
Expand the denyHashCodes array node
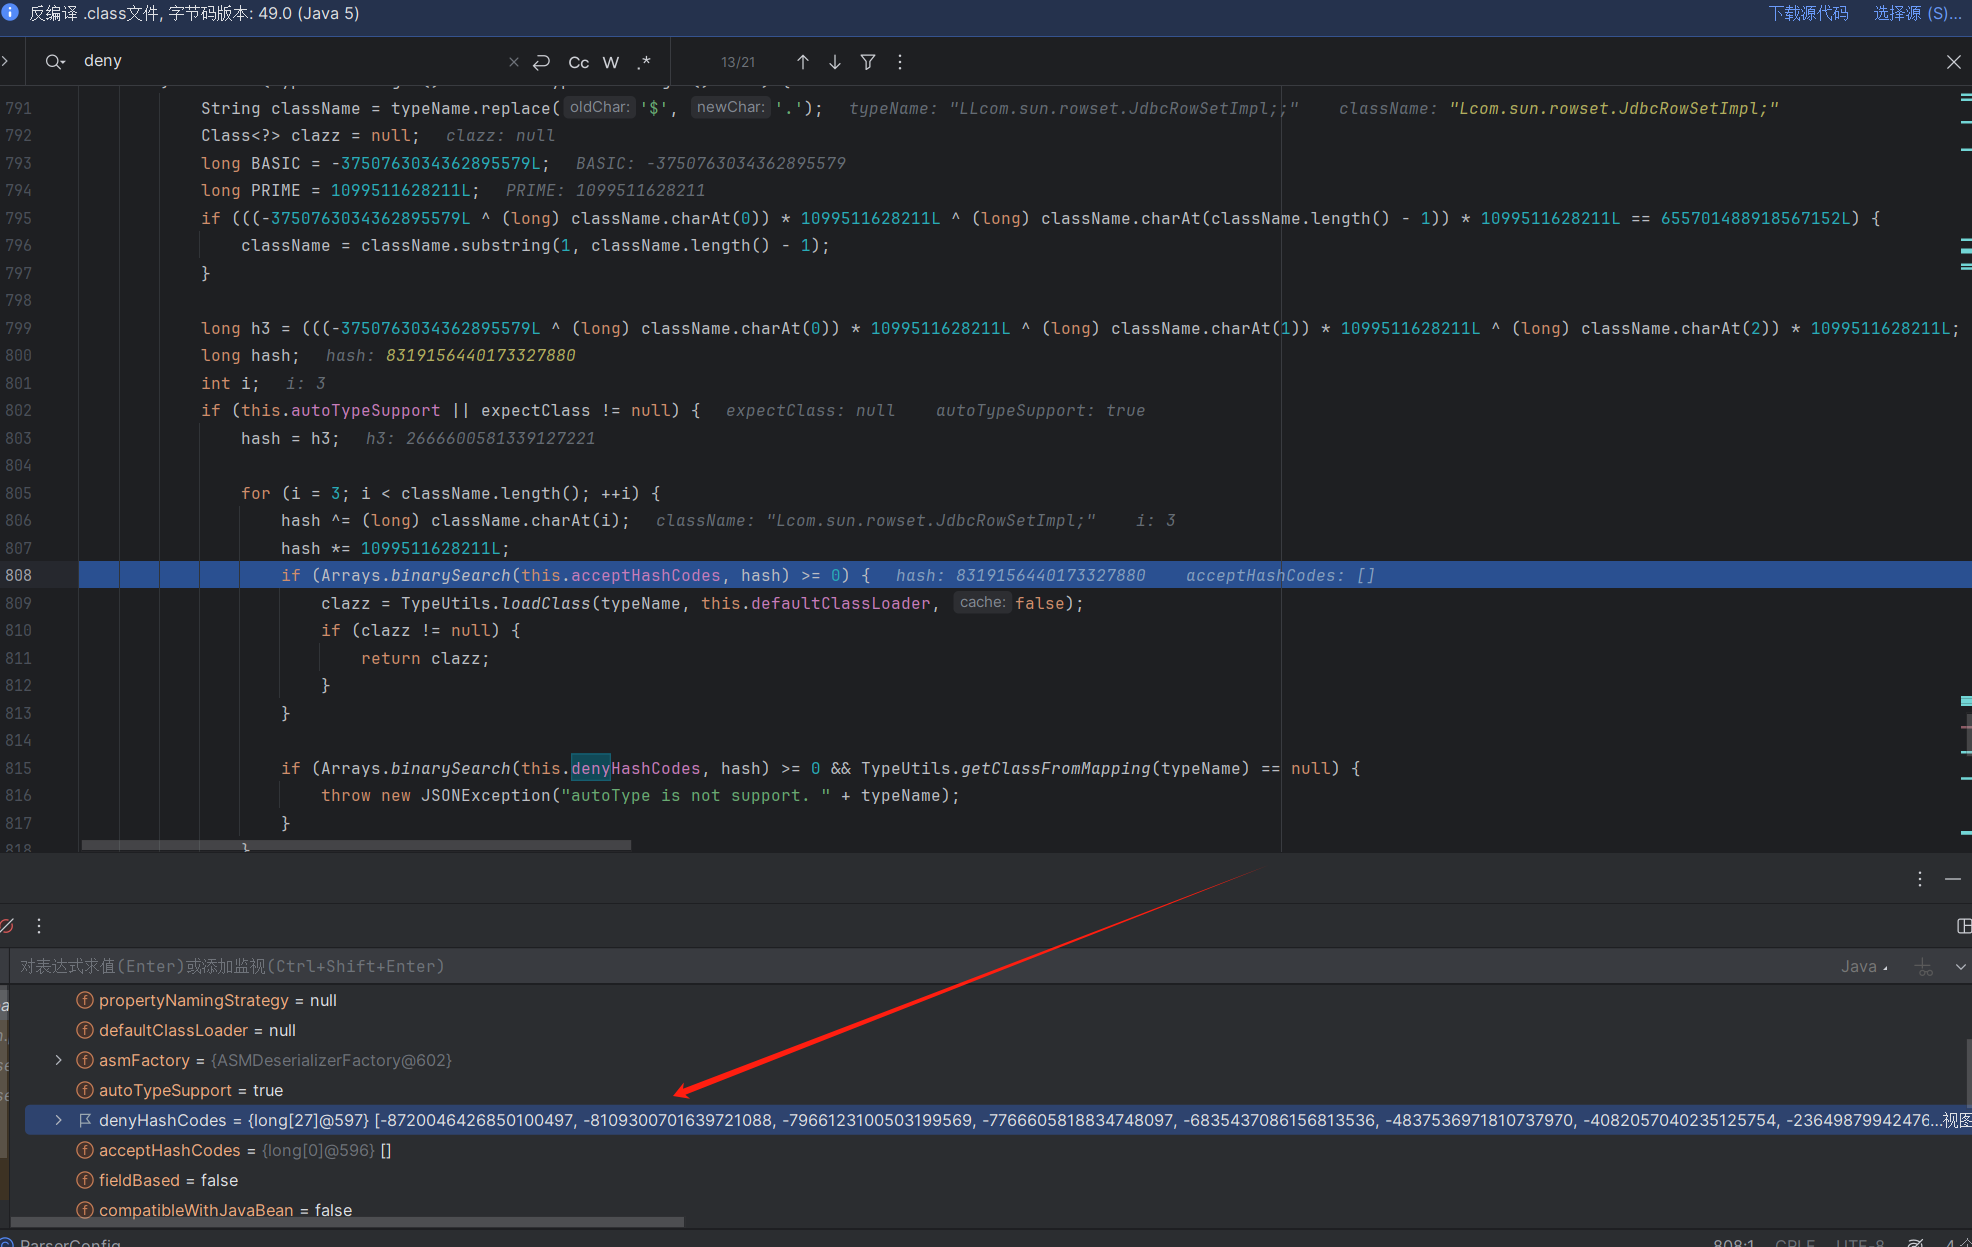pos(58,1120)
